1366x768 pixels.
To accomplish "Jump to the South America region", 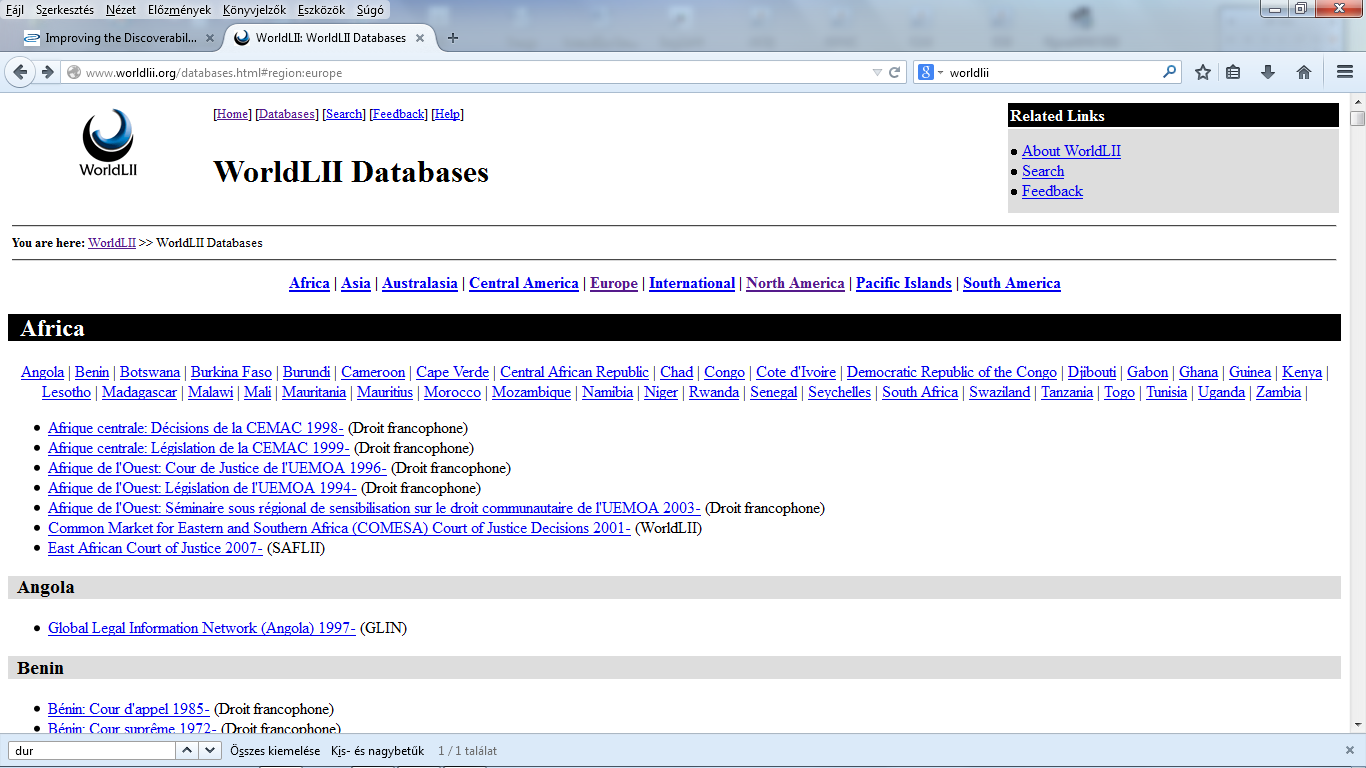I will coord(1012,283).
